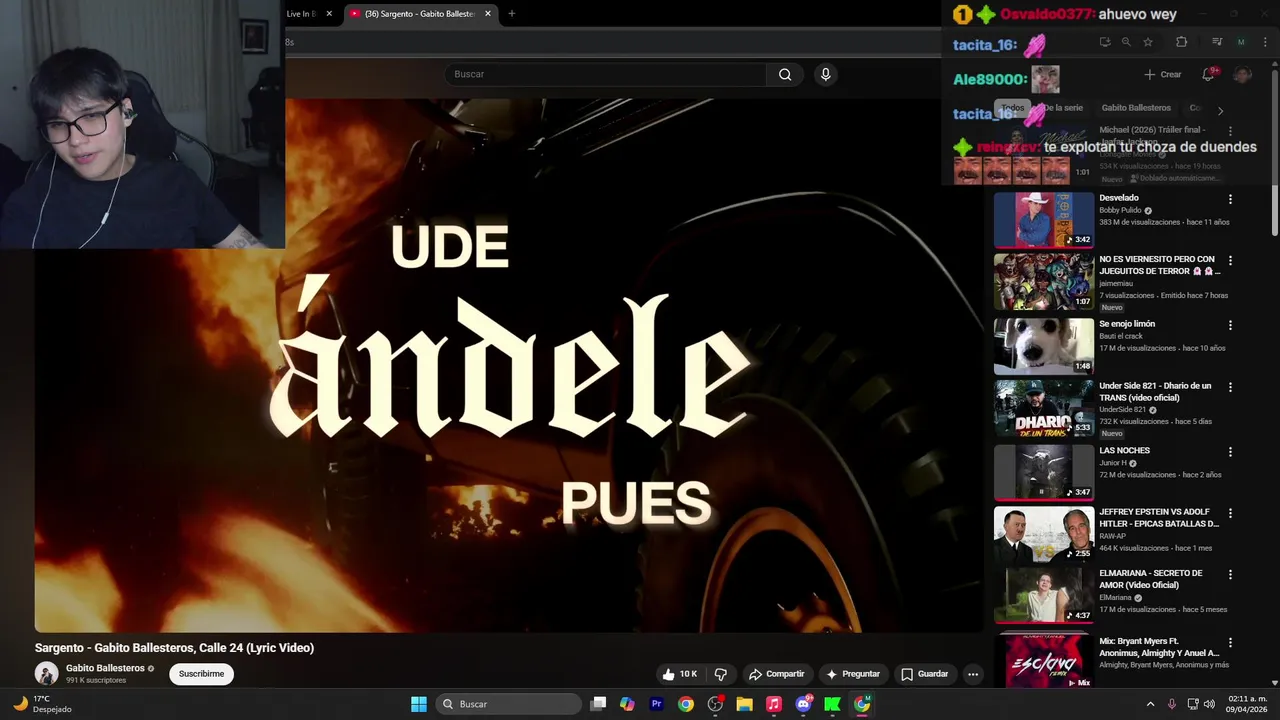
Task: Click the Crear button
Action: click(x=1162, y=74)
